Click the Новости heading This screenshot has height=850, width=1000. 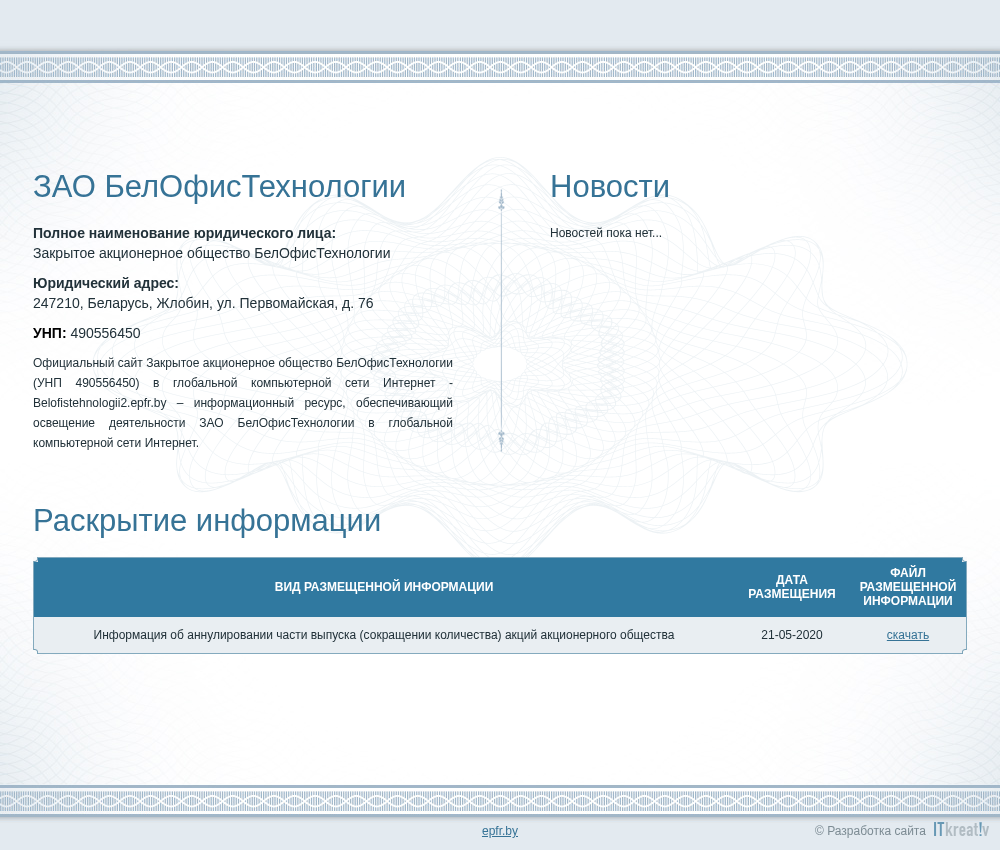pyautogui.click(x=610, y=186)
